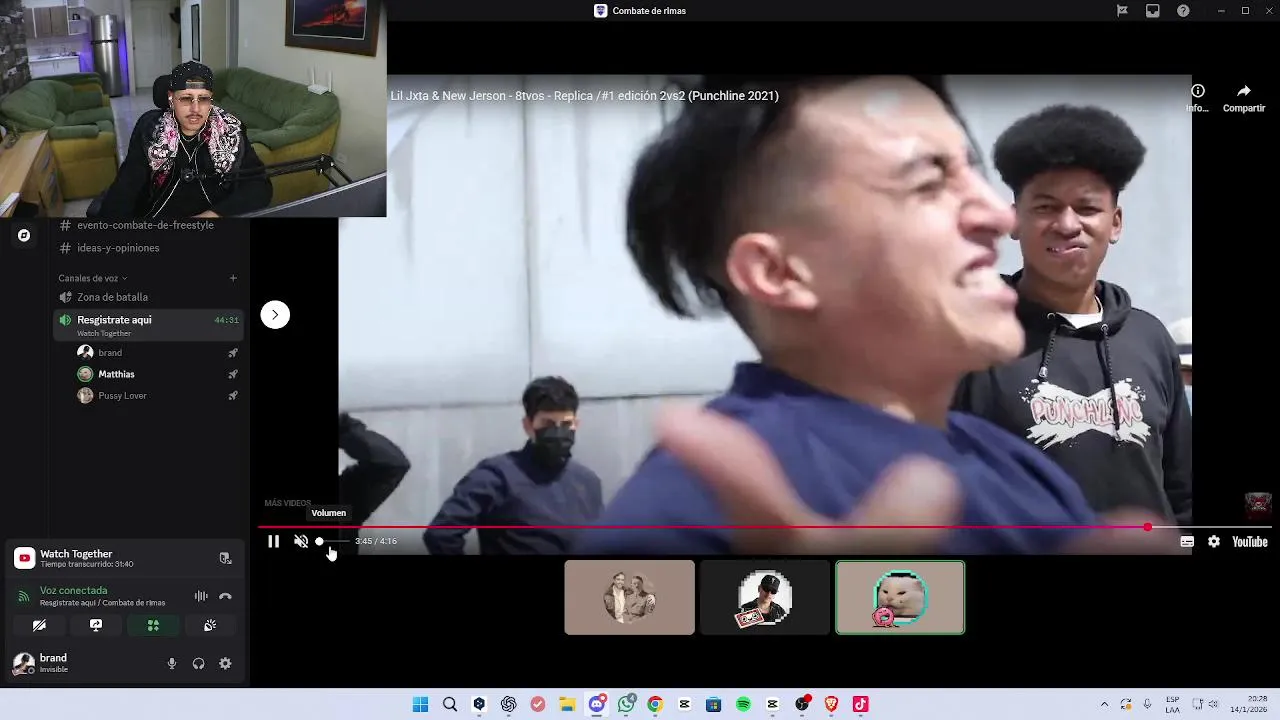Open TikTok from the taskbar
Viewport: 1280px width, 720px height.
pos(860,704)
